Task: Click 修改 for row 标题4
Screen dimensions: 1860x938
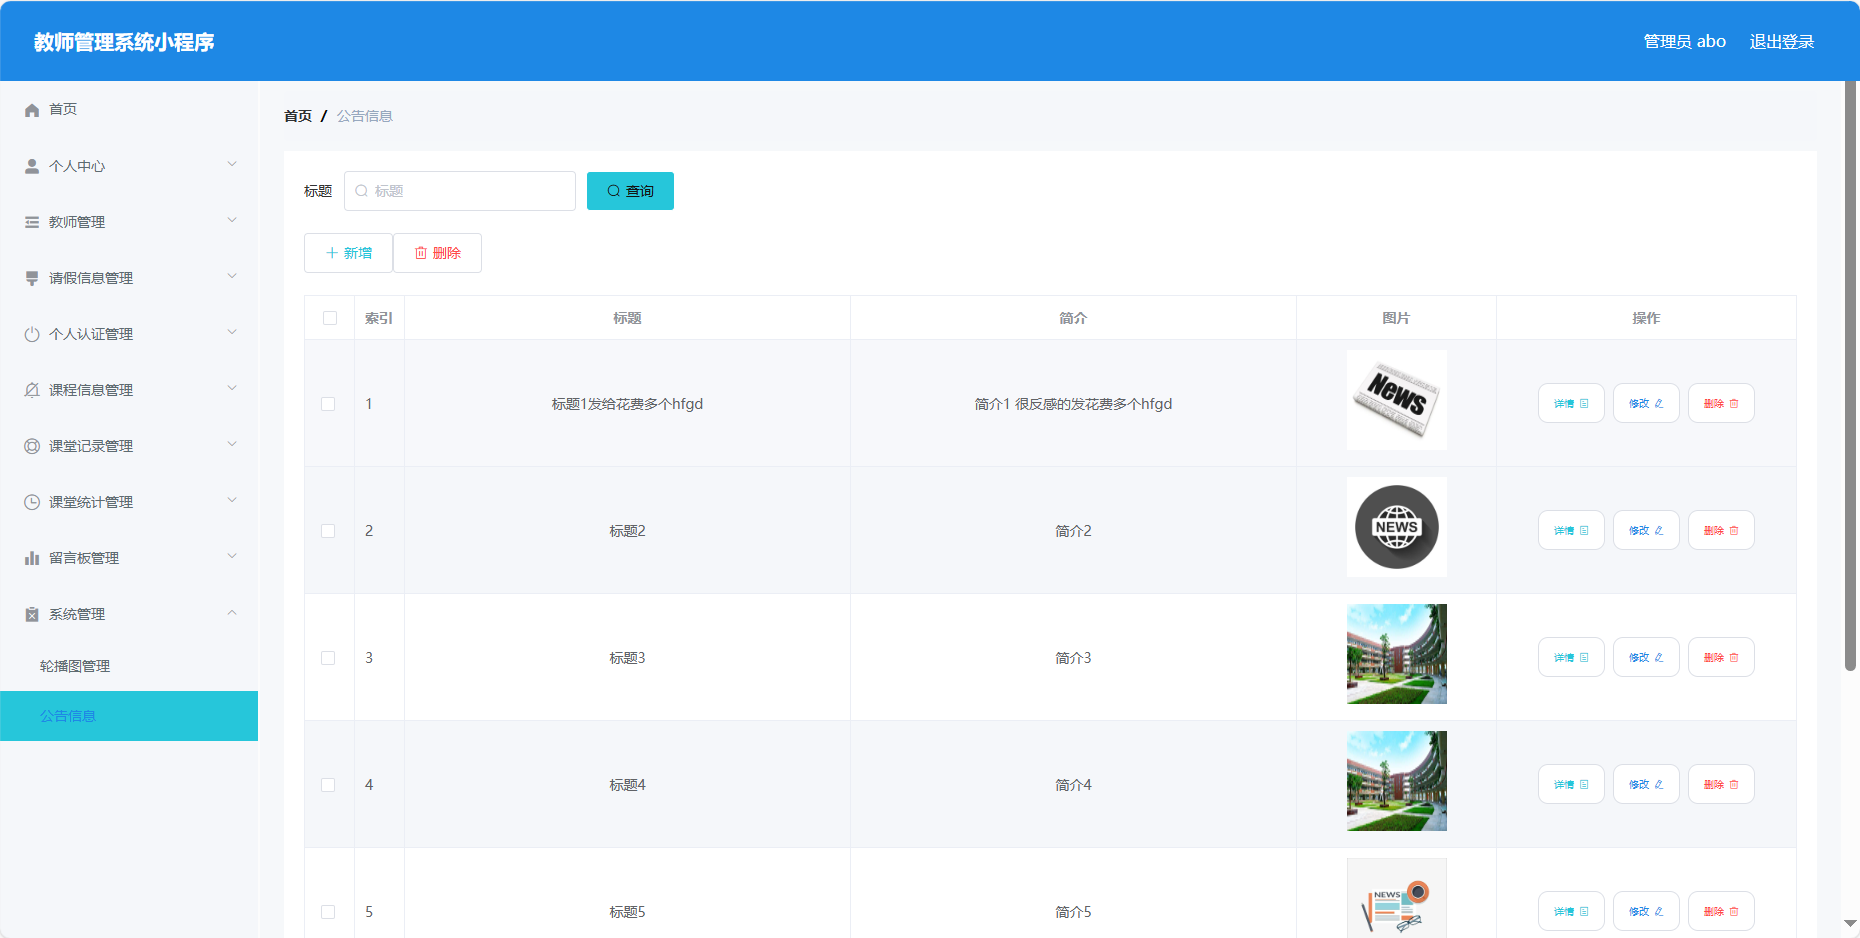Action: 1646,784
